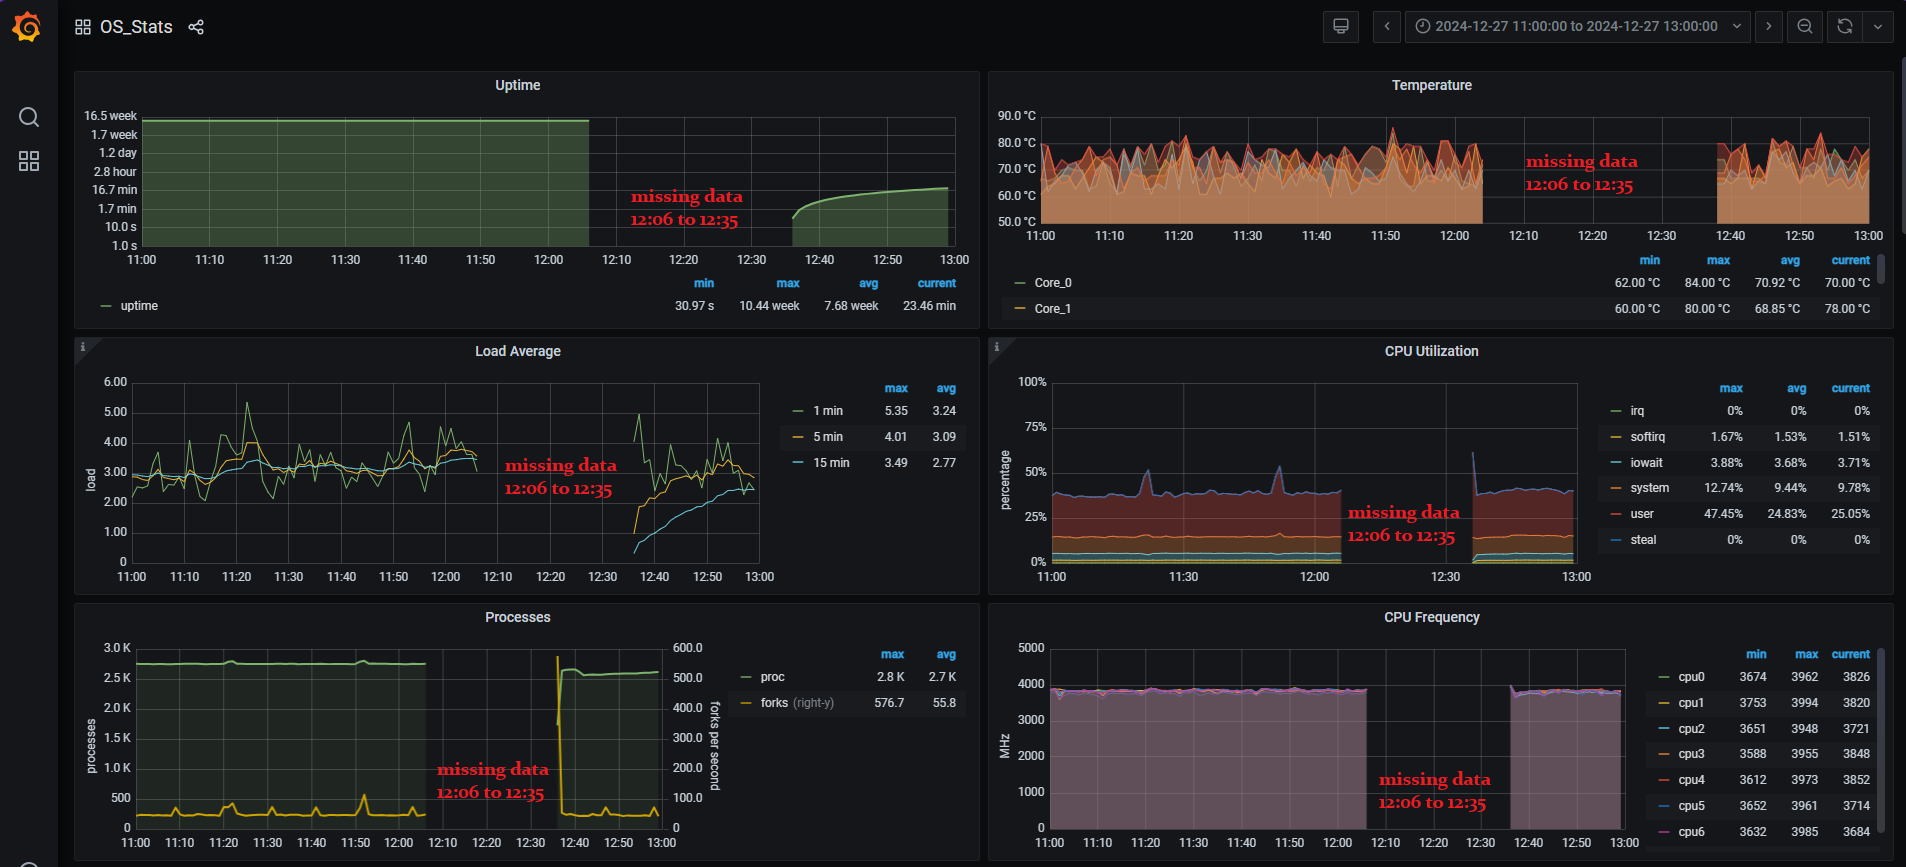Viewport: 1906px width, 867px height.
Task: Toggle the proc series in Processes
Action: tap(772, 677)
